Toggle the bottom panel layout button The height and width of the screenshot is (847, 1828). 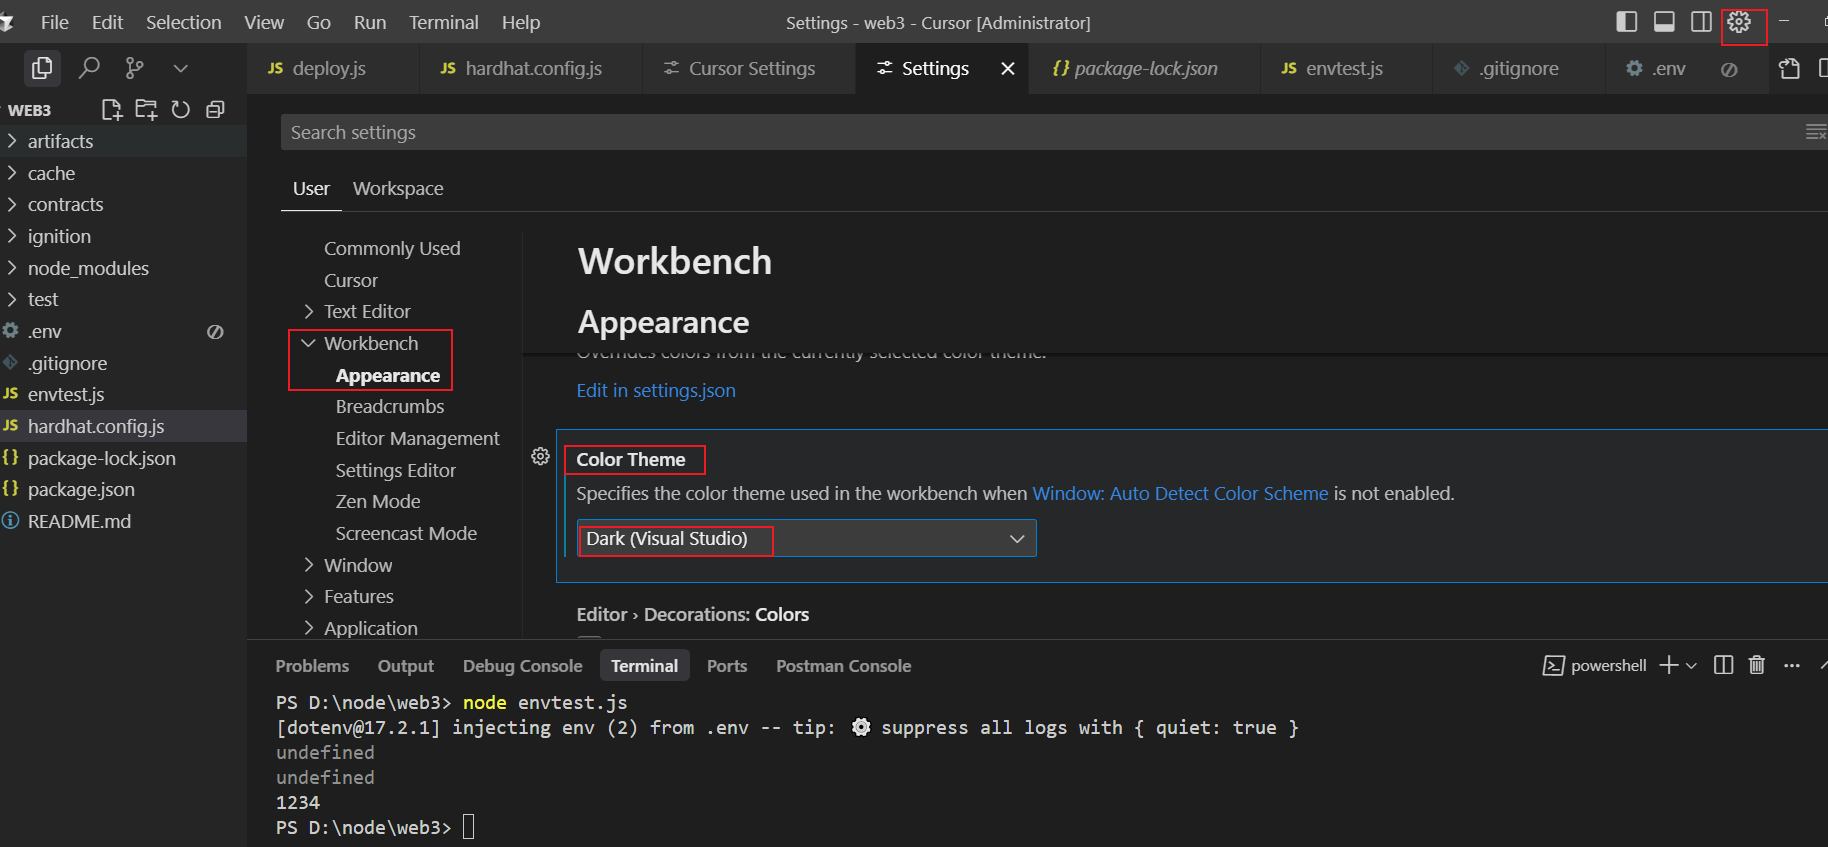(x=1664, y=22)
